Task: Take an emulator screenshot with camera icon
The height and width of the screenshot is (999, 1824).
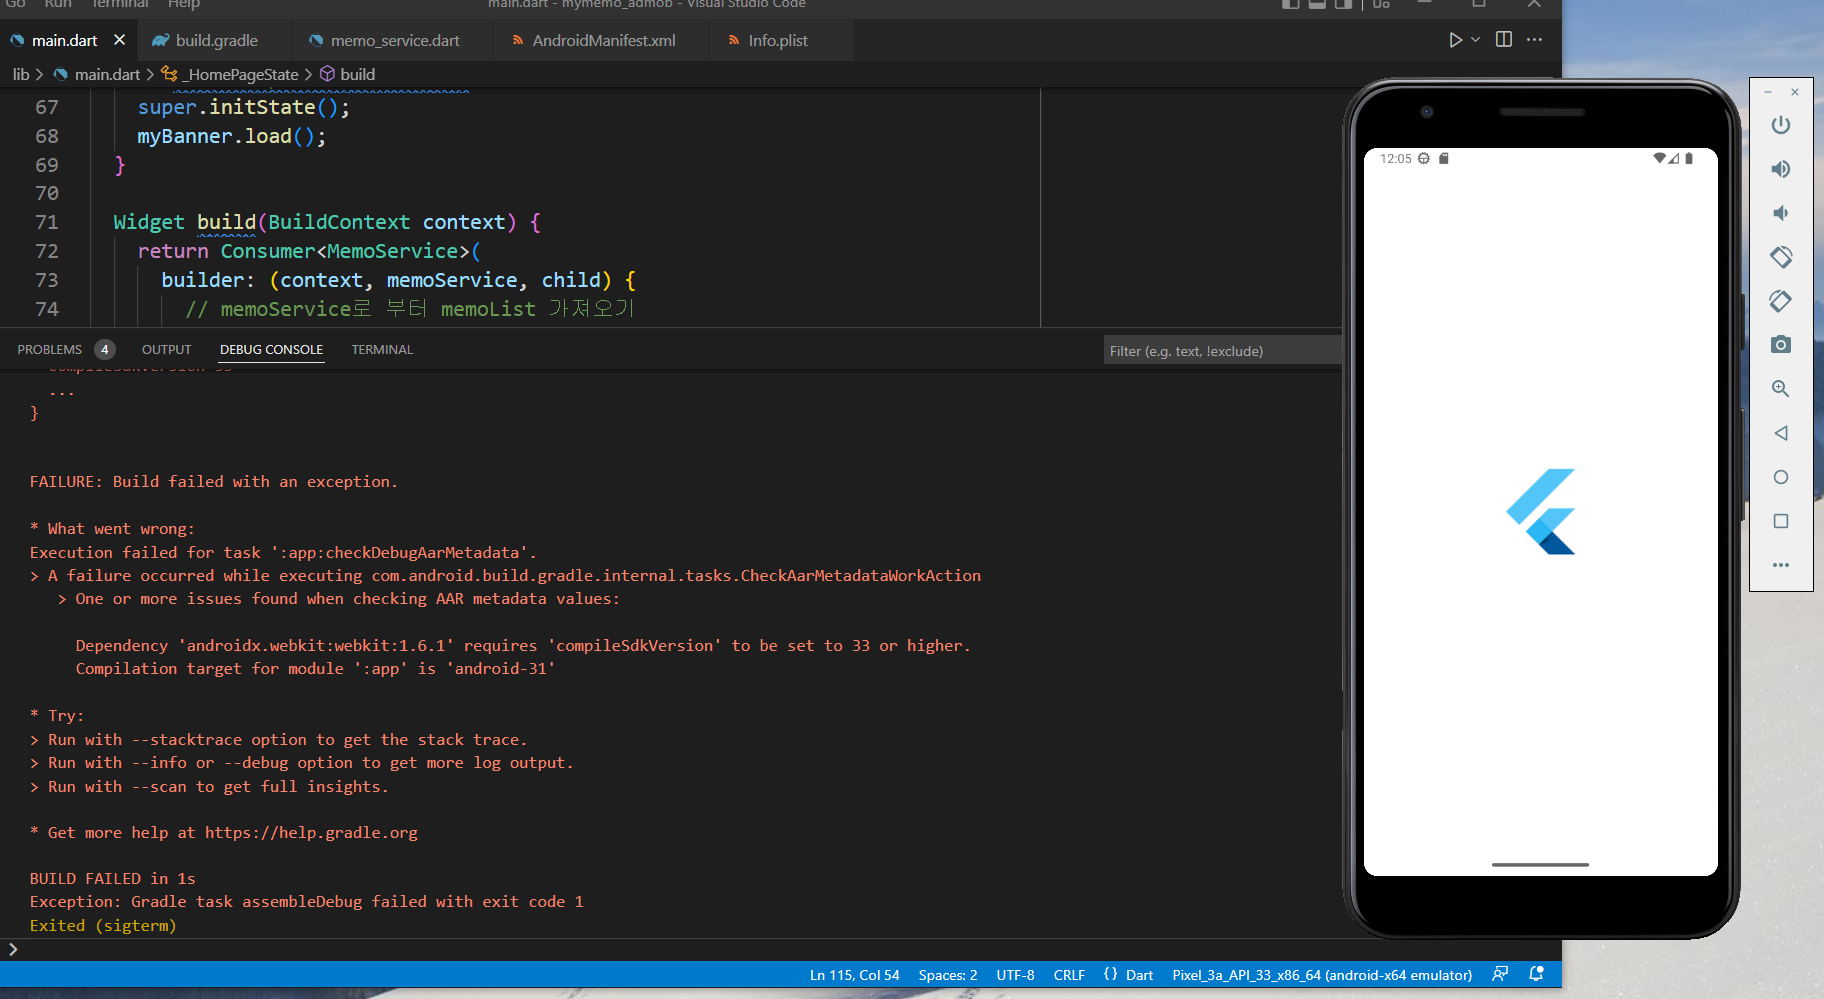Action: click(x=1780, y=345)
